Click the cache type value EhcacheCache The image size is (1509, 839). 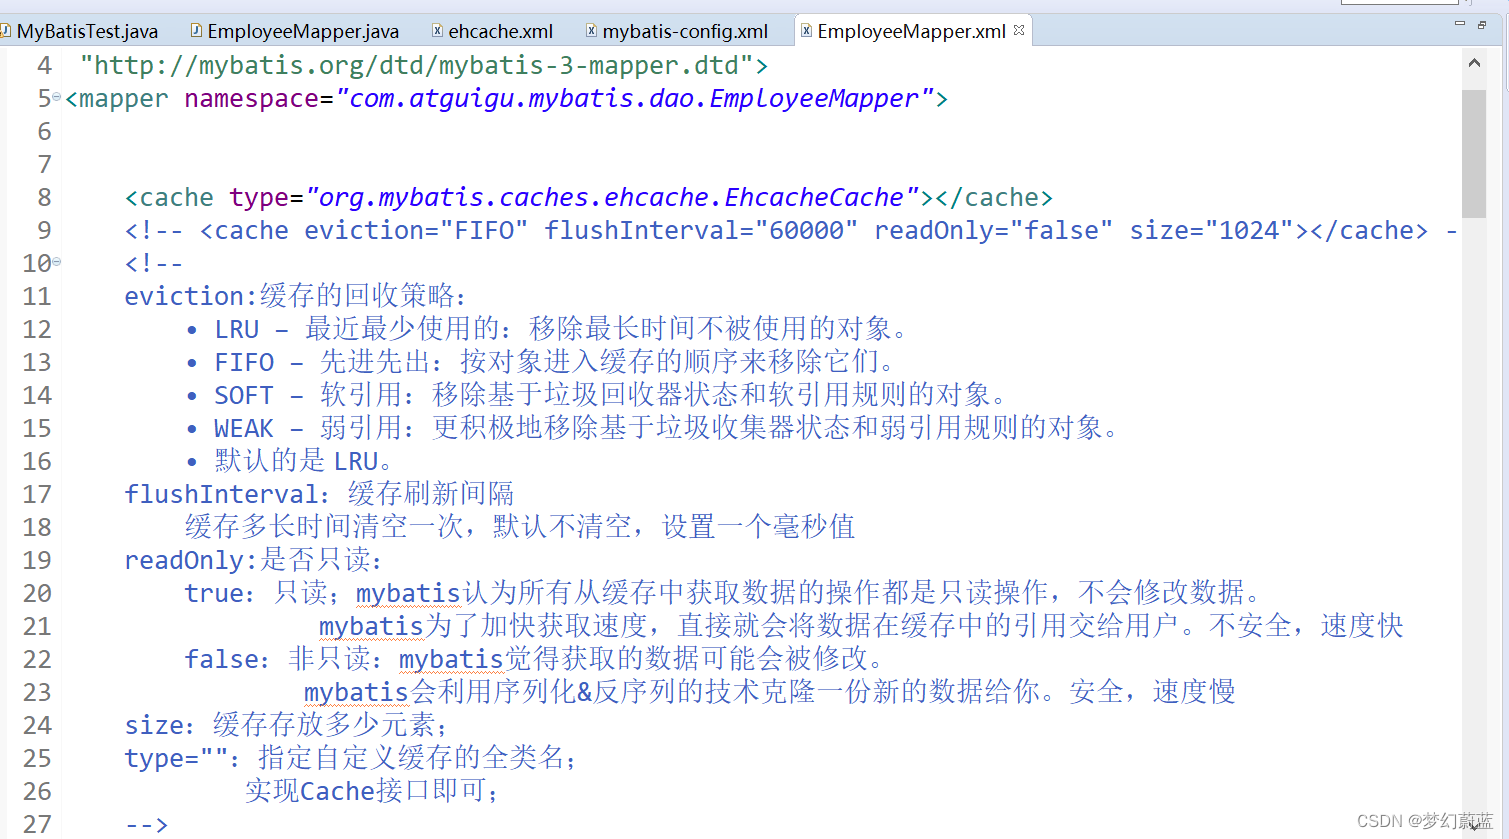coord(814,198)
